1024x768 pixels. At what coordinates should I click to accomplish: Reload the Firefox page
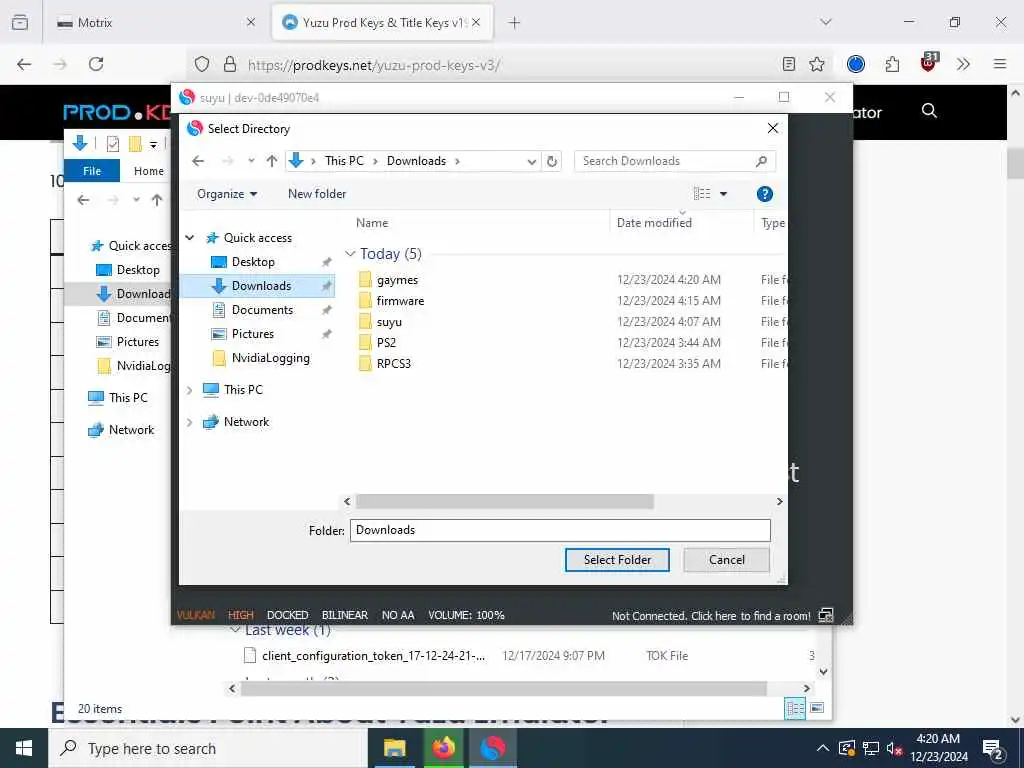96,64
